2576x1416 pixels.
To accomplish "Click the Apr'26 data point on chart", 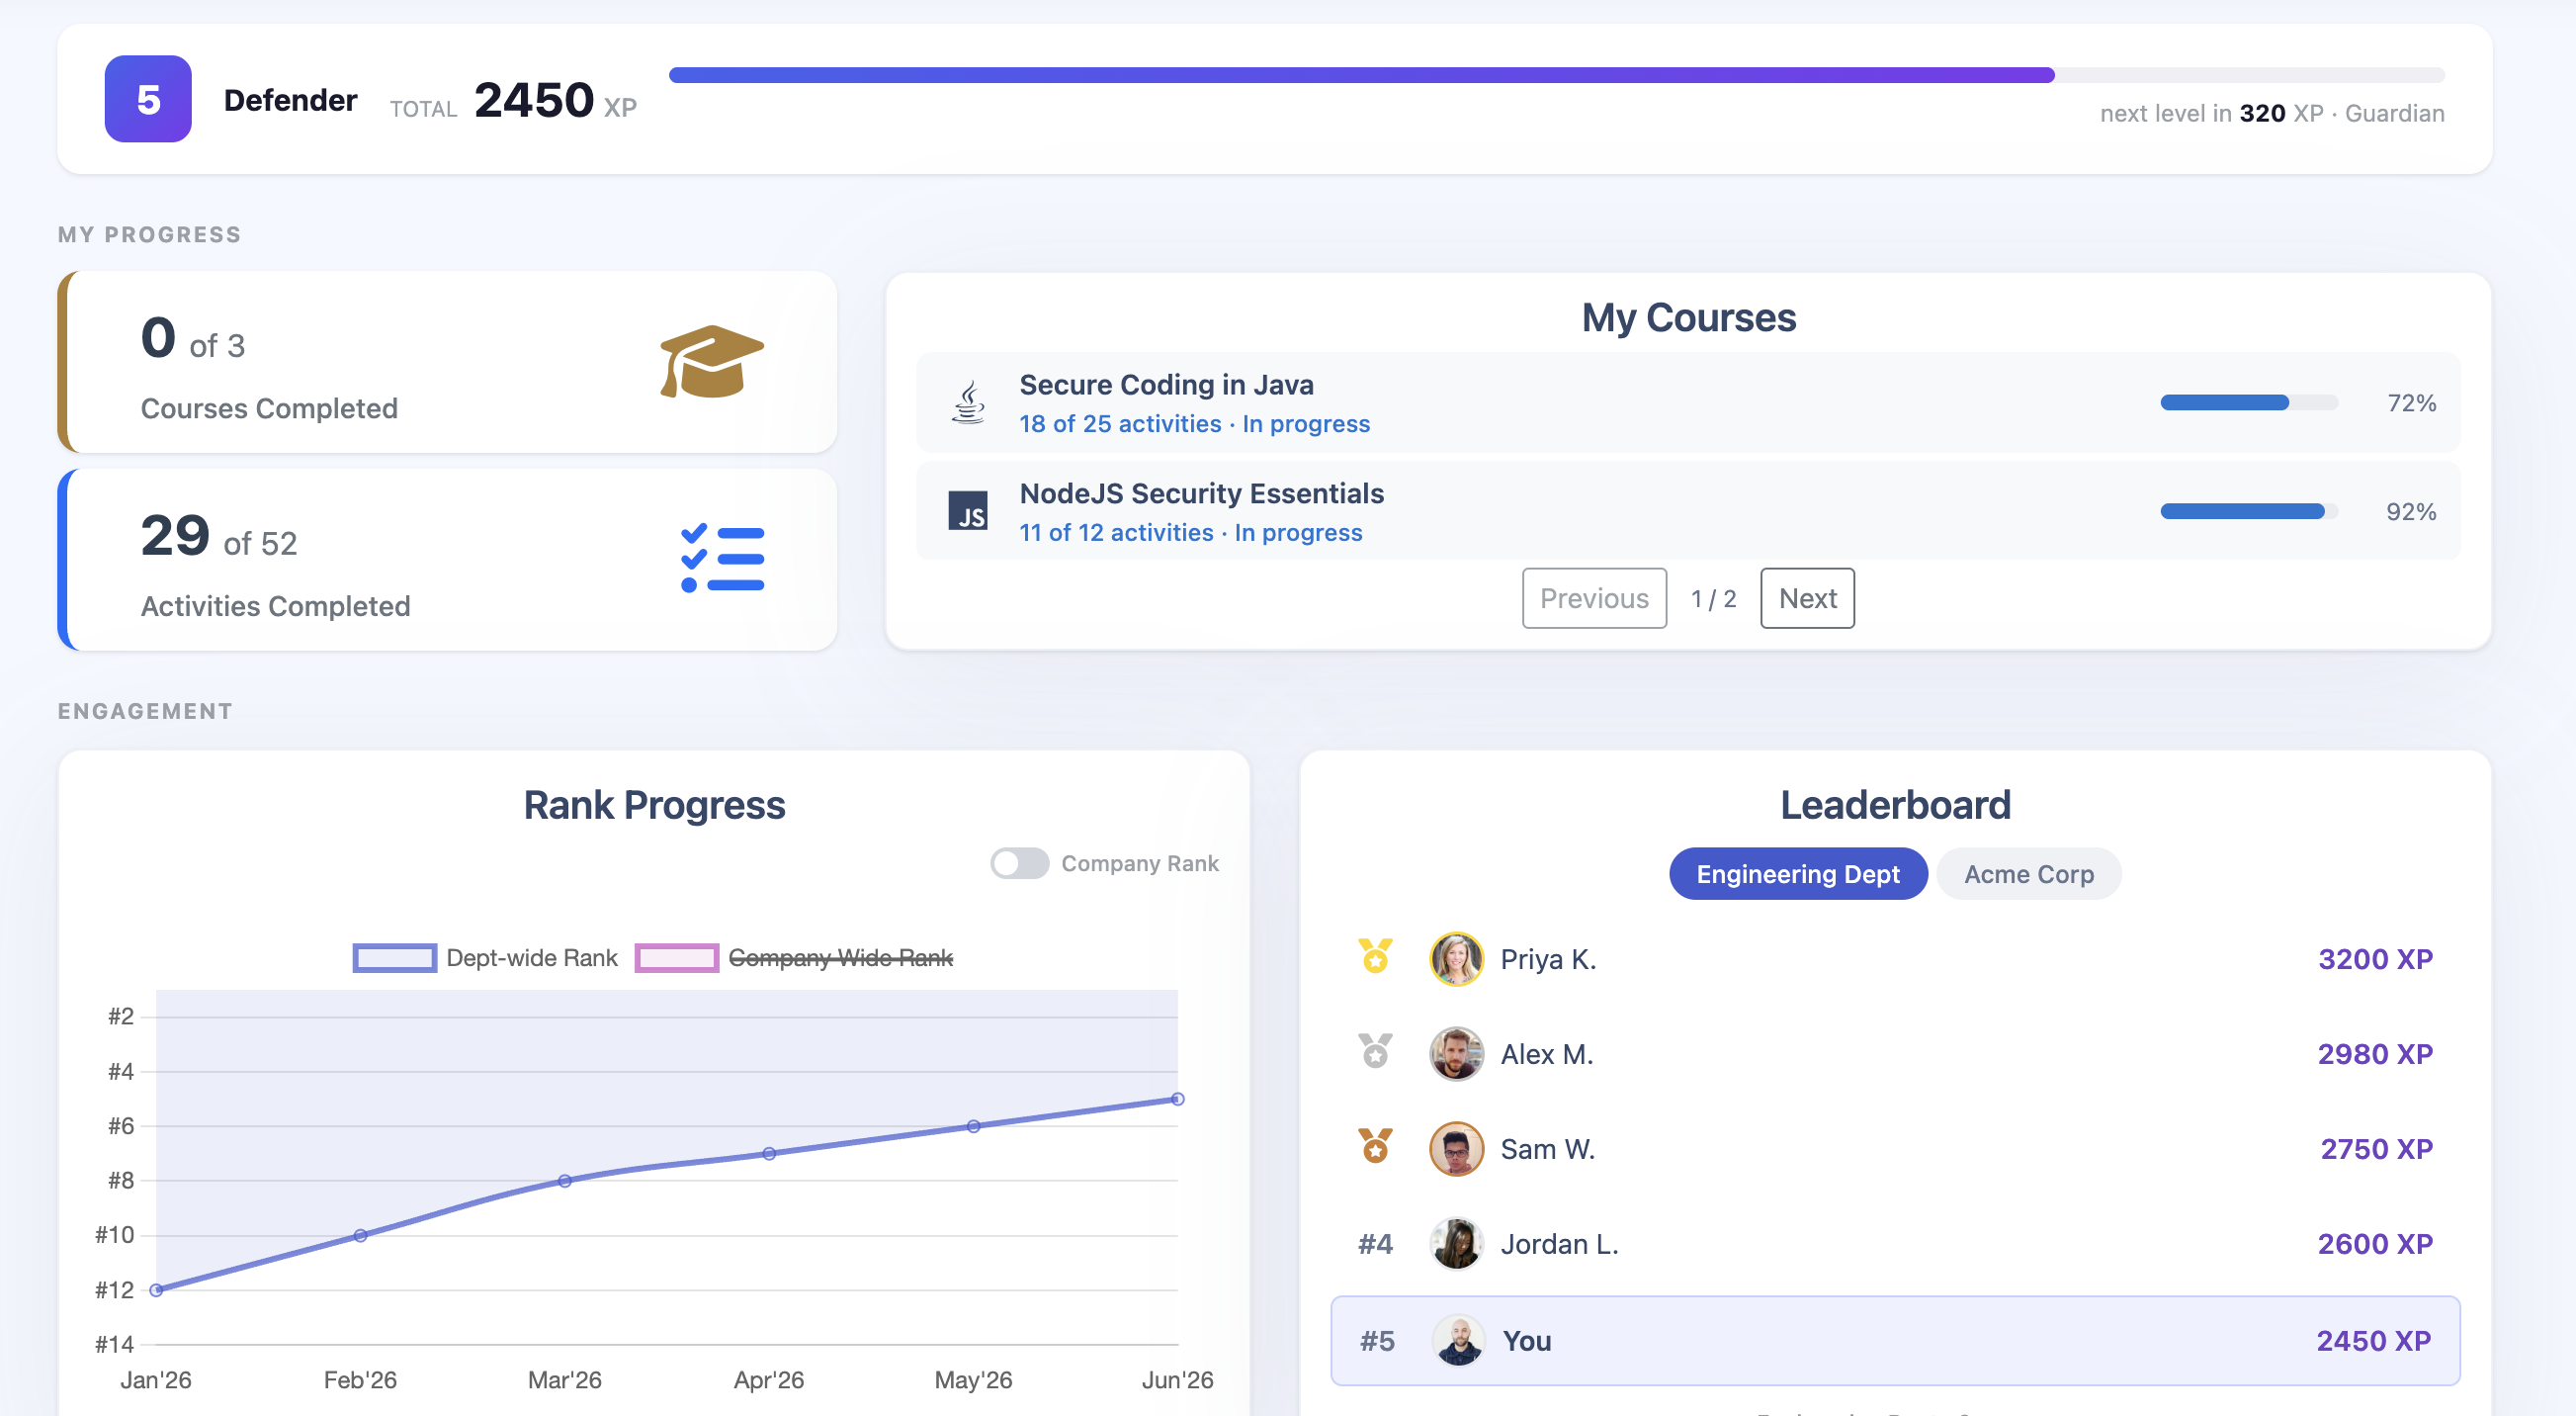I will point(769,1153).
